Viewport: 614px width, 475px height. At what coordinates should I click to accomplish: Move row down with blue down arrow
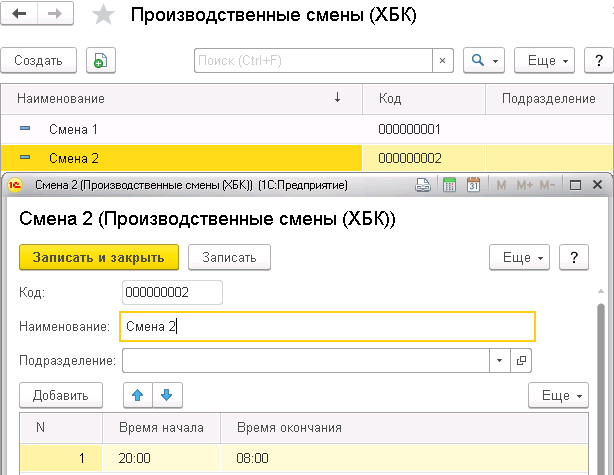[166, 395]
